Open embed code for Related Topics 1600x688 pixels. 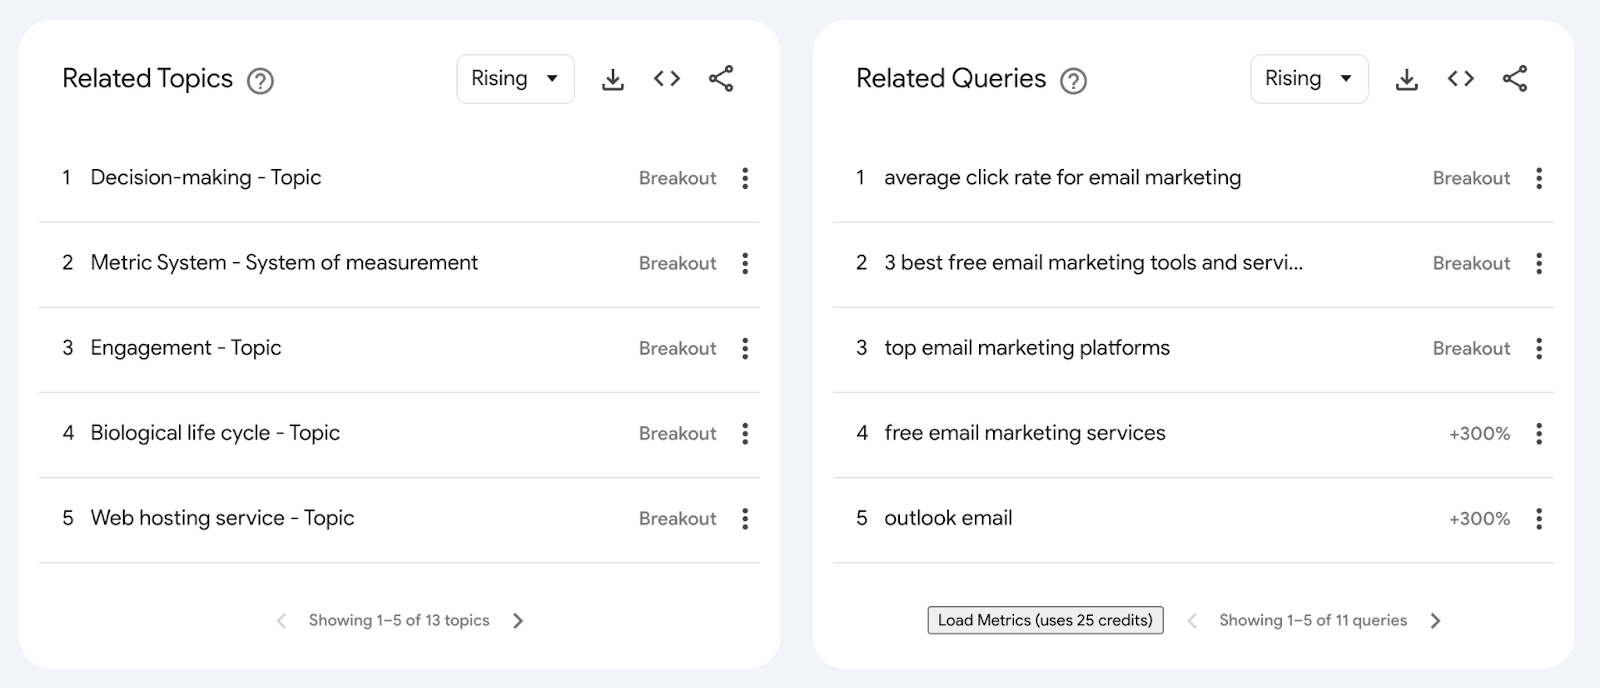click(667, 79)
